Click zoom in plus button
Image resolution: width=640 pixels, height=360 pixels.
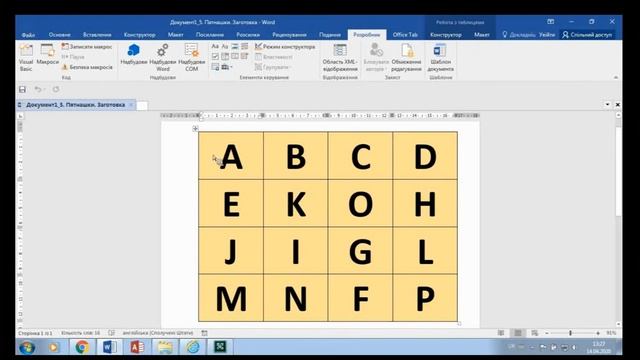(598, 333)
